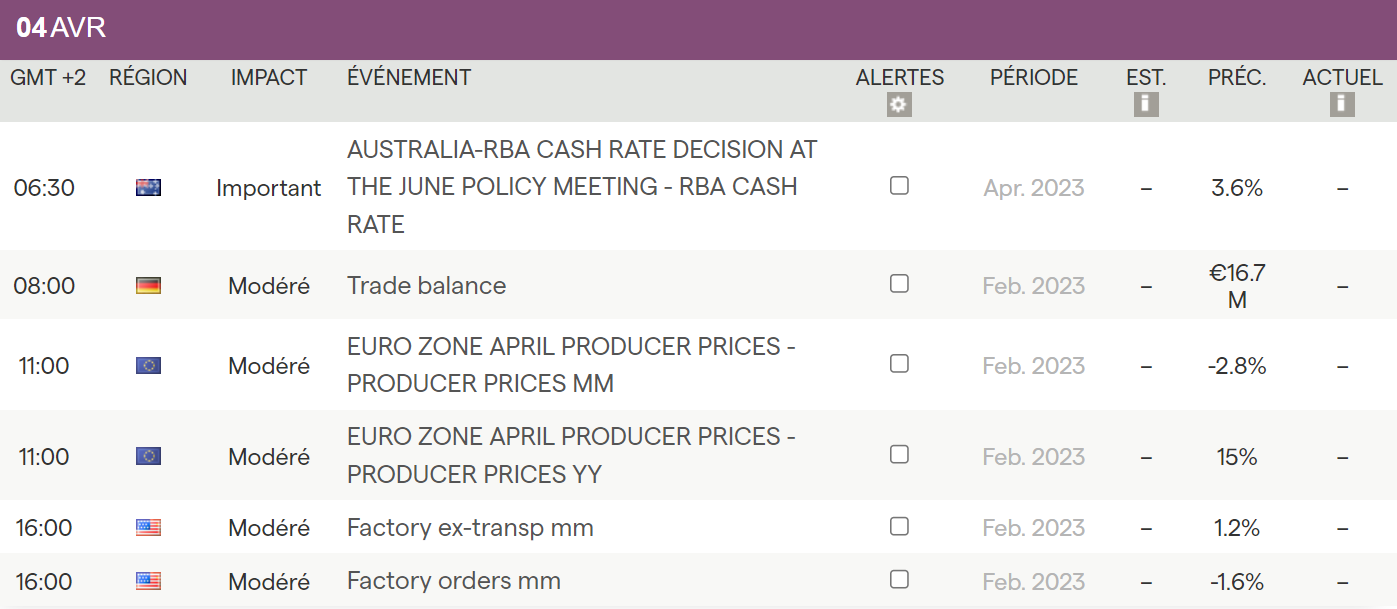Click info icon under EST. column
This screenshot has height=609, width=1397.
pos(1146,104)
